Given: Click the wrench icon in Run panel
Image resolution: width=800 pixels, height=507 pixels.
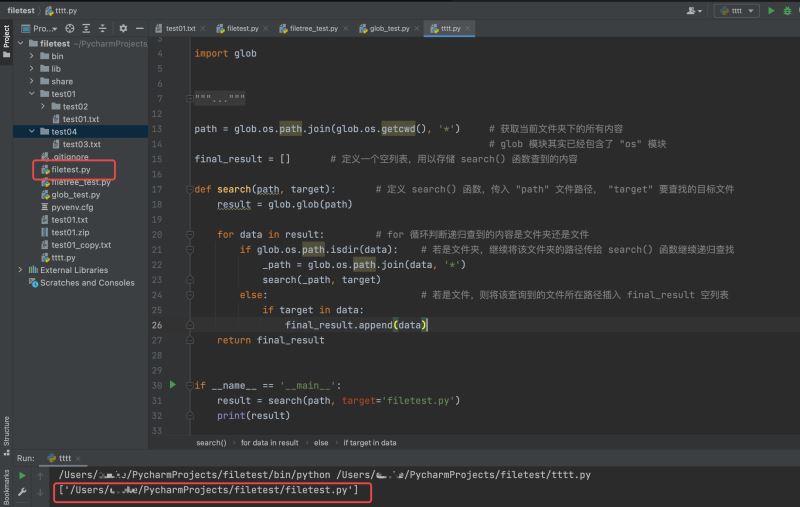Looking at the screenshot, I should point(22,491).
